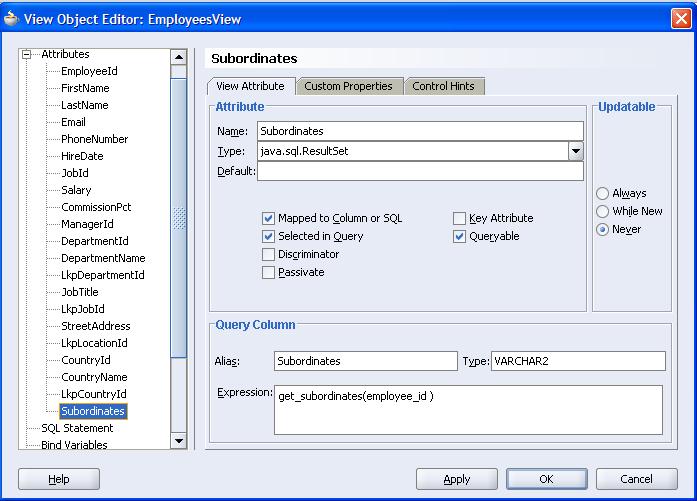The width and height of the screenshot is (697, 501).
Task: Click the Help button
Action: pyautogui.click(x=59, y=479)
